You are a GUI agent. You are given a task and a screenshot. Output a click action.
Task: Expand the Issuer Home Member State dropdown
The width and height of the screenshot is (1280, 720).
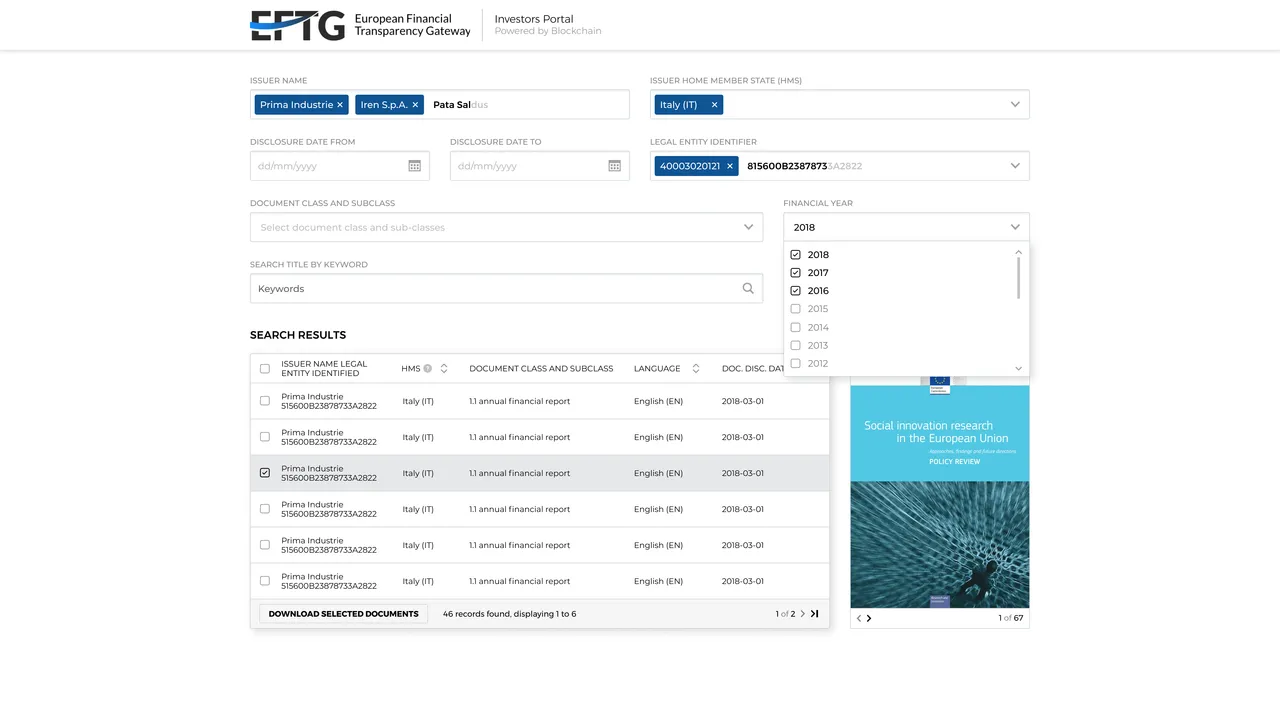coord(1015,105)
